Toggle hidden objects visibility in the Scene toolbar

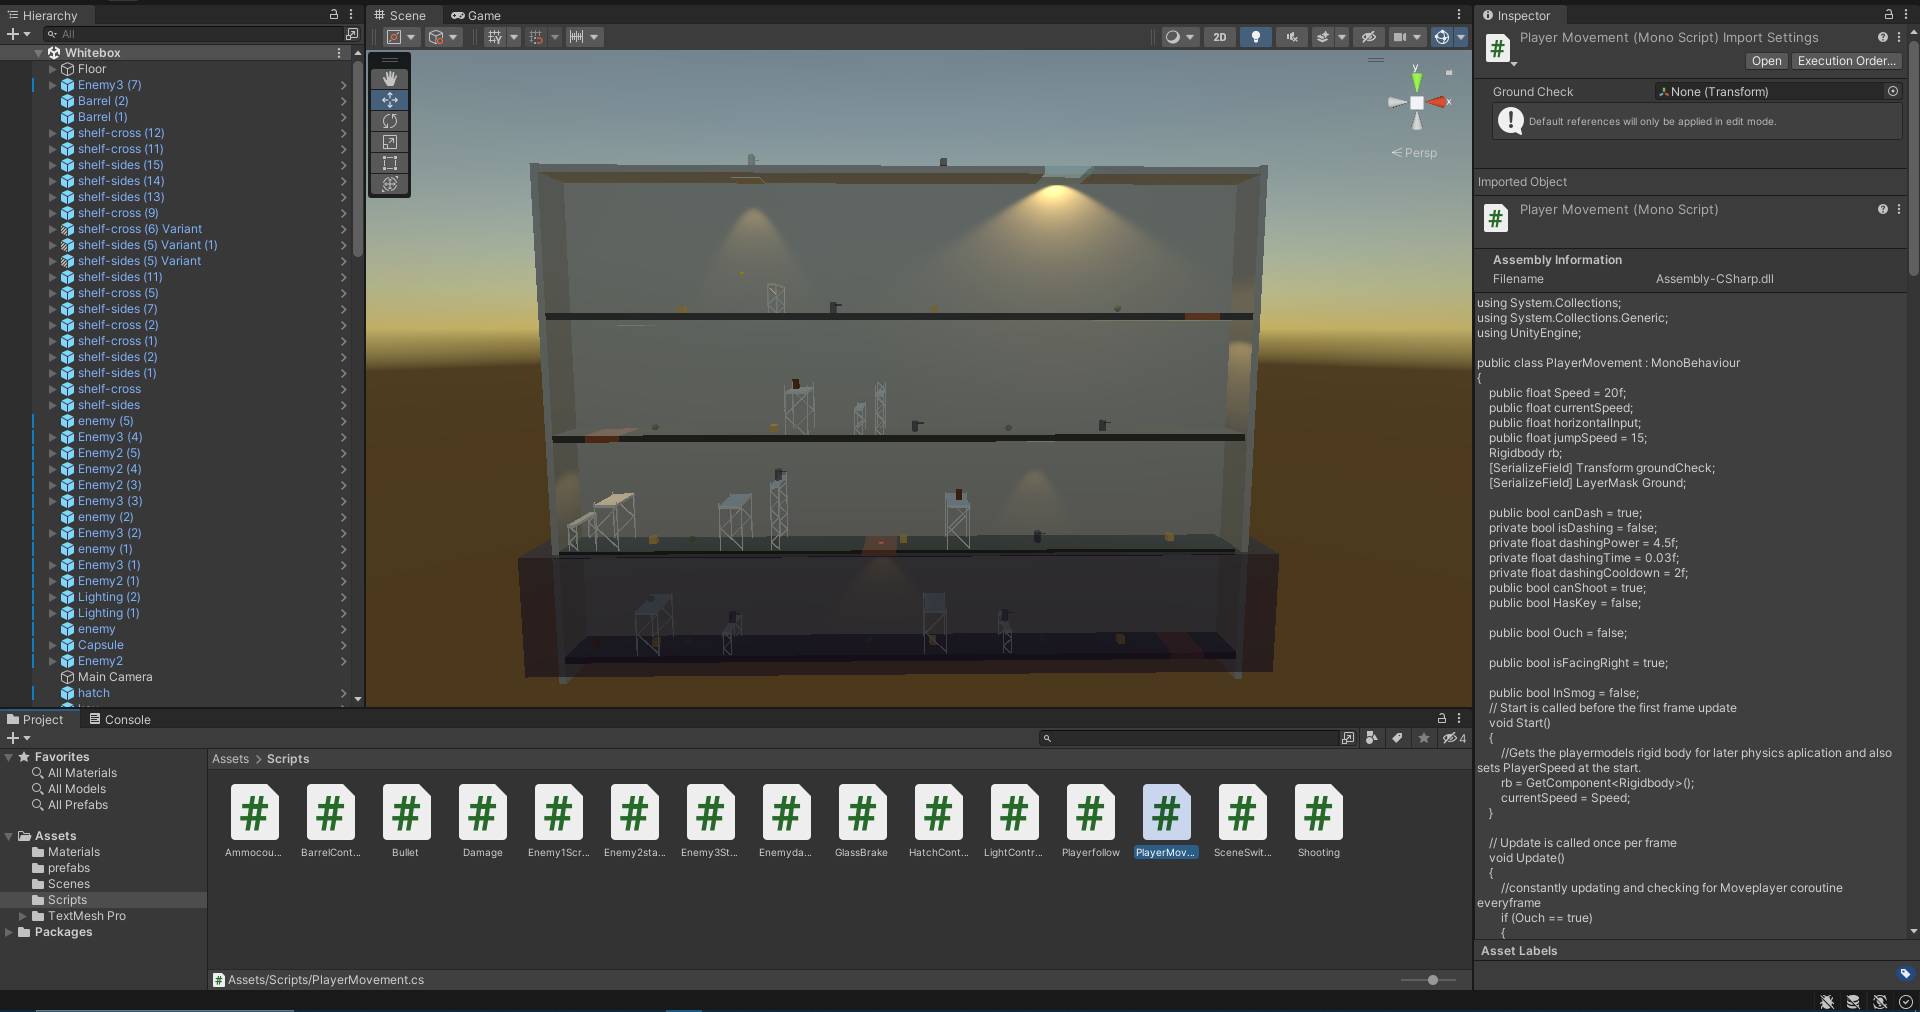point(1369,37)
